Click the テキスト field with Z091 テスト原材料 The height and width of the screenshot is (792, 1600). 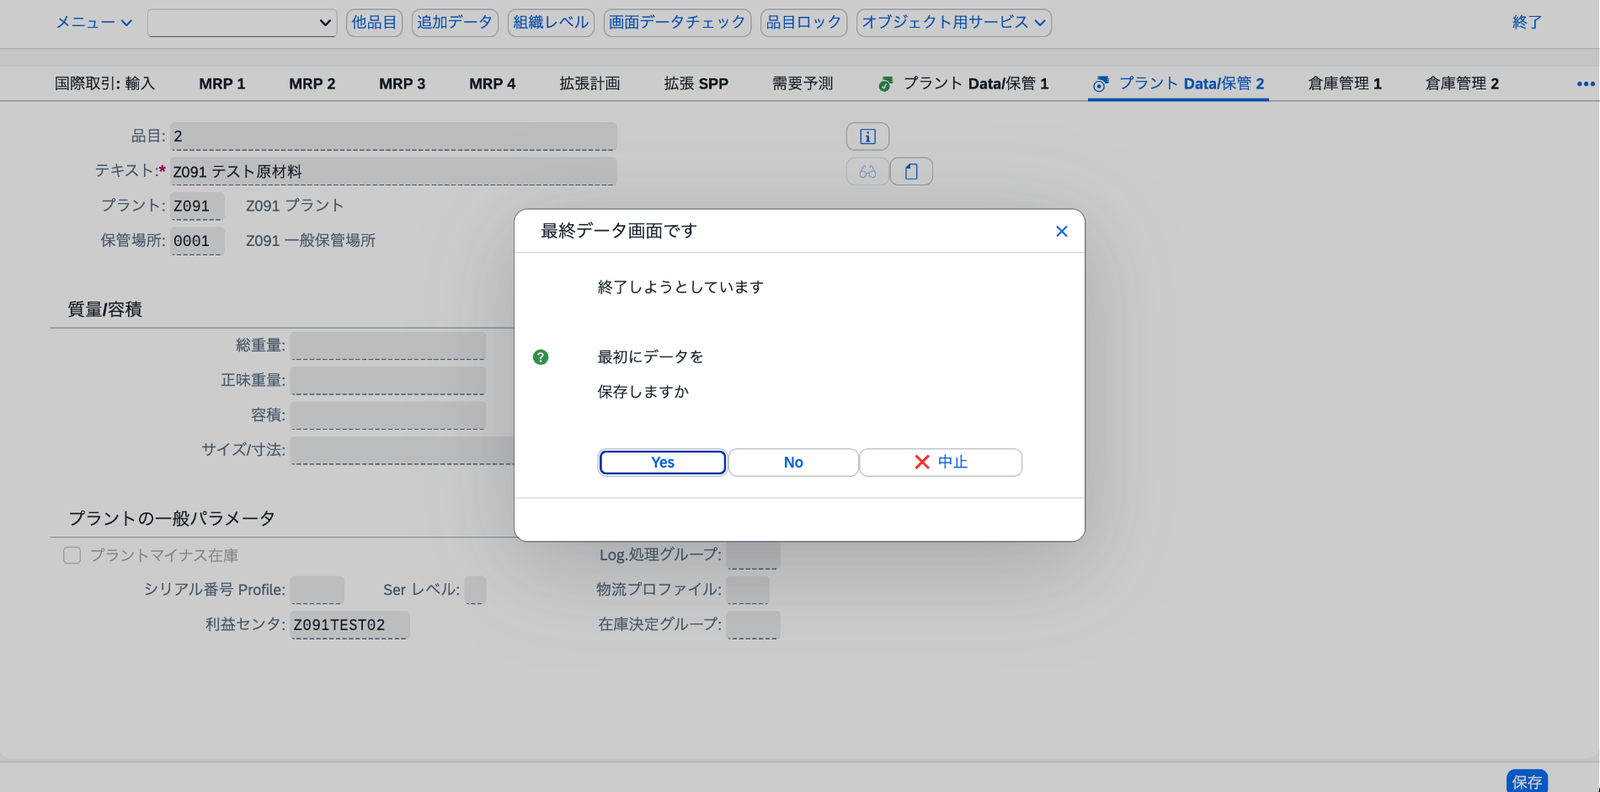393,171
